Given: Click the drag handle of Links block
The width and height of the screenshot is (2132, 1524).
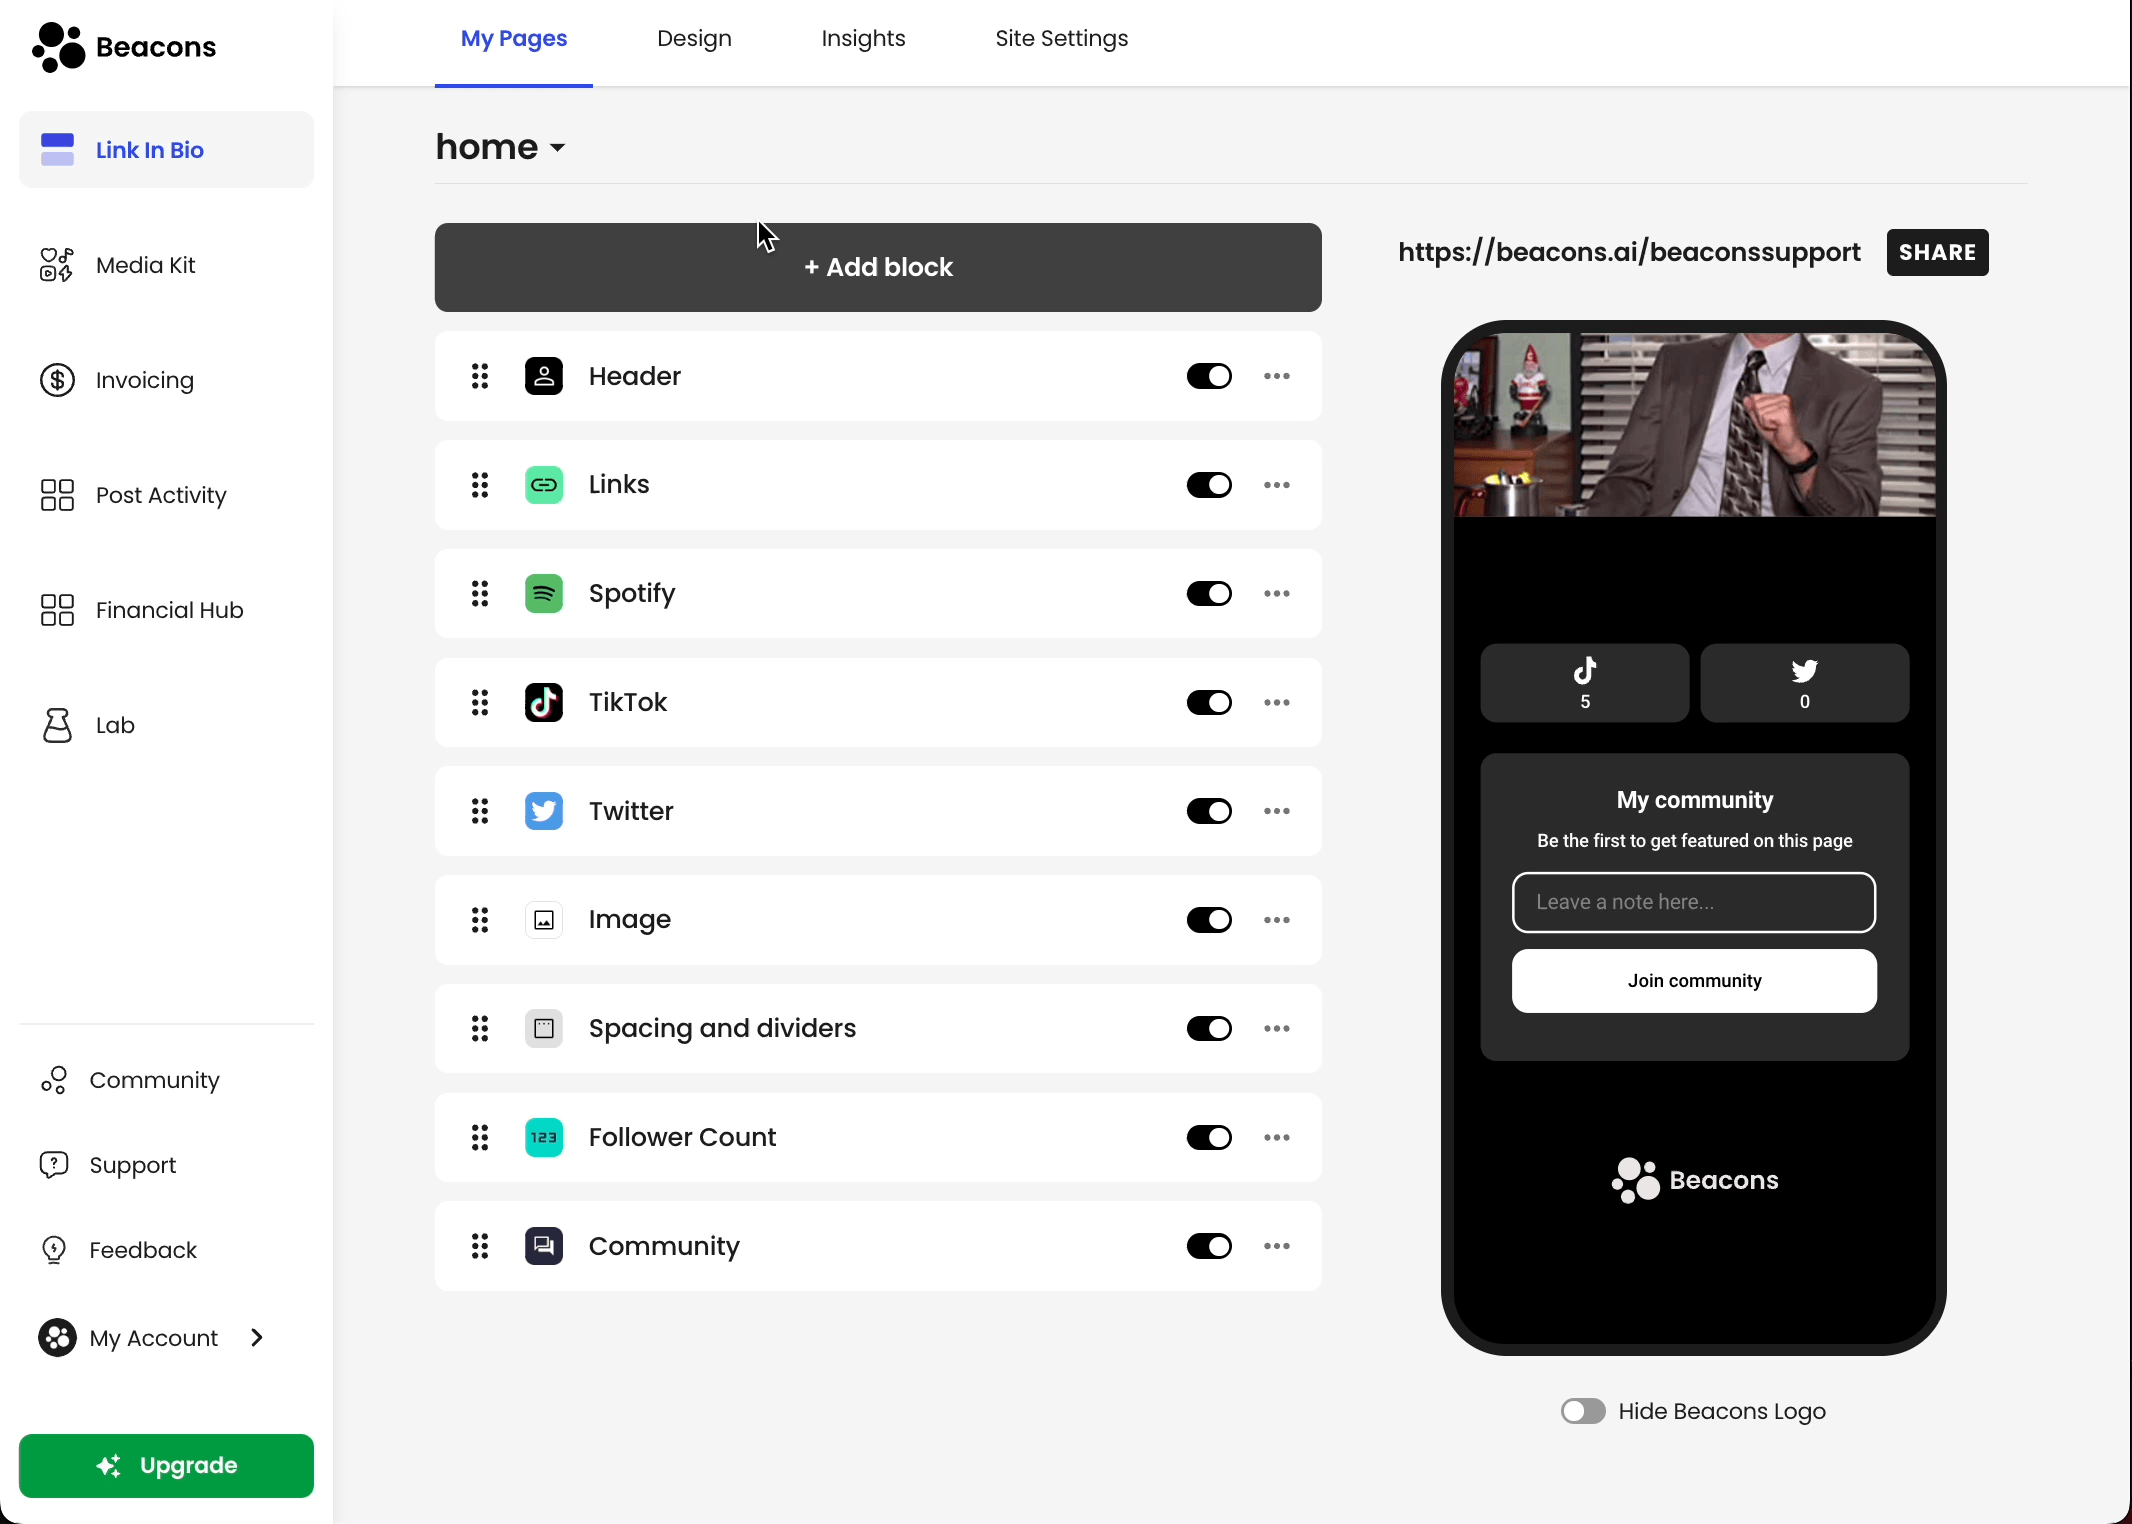Looking at the screenshot, I should [x=480, y=485].
